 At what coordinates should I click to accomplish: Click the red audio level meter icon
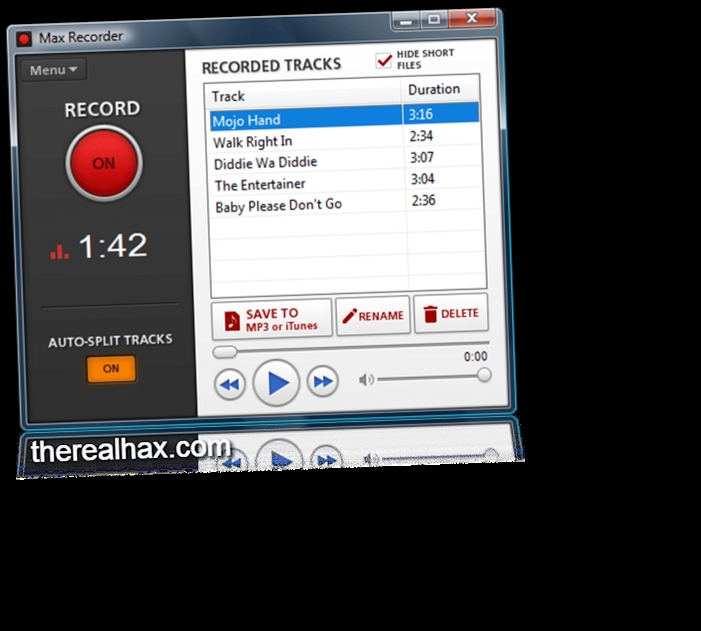(59, 251)
